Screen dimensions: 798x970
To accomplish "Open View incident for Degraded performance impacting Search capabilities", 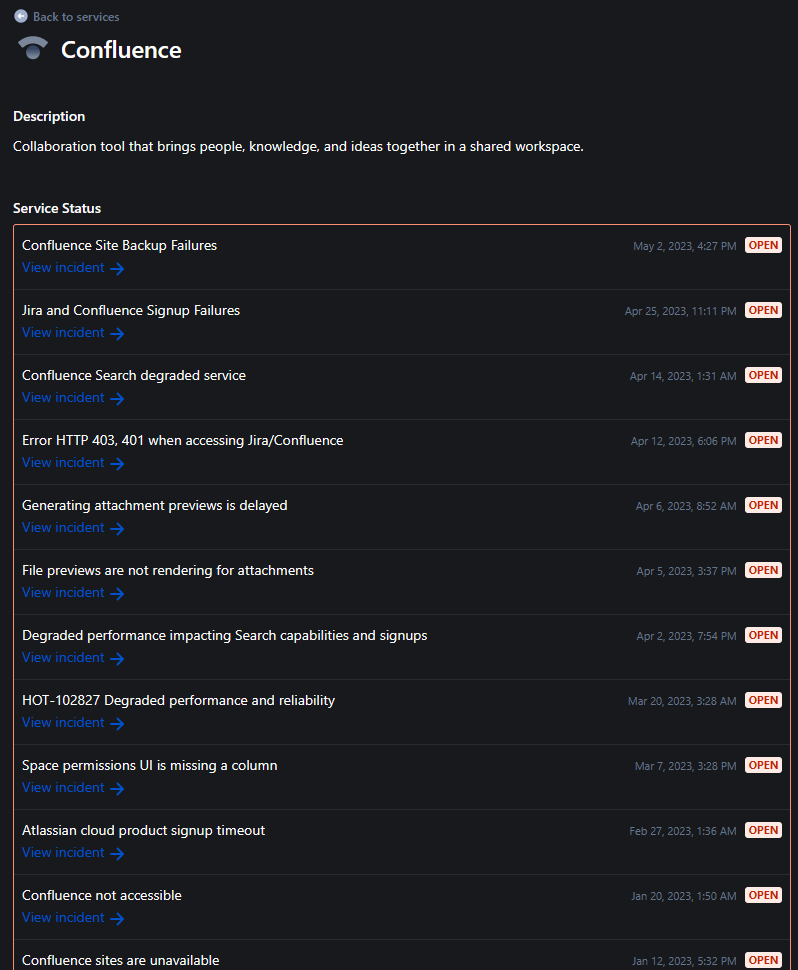I will point(62,657).
